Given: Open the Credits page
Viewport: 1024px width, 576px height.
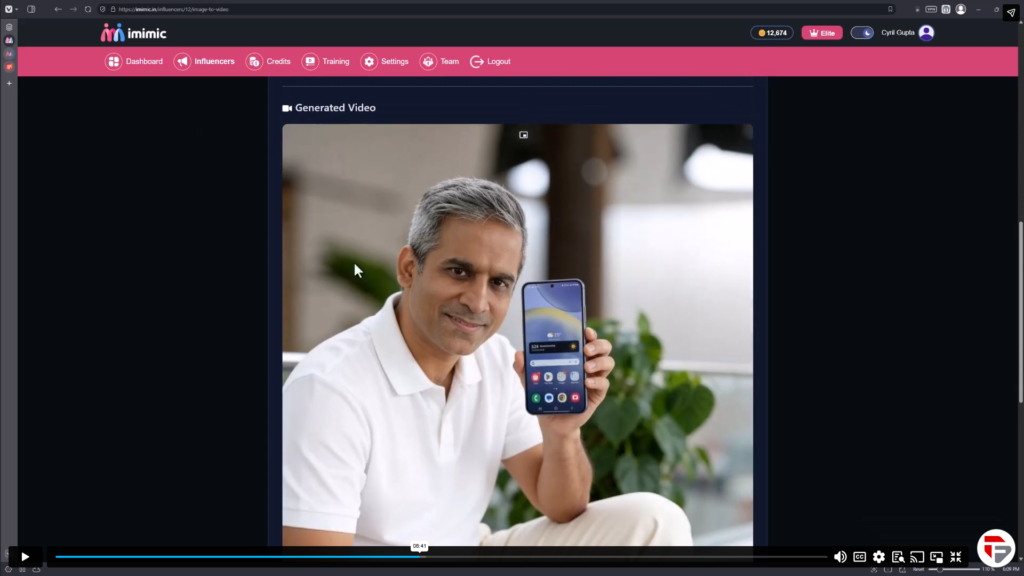Looking at the screenshot, I should [269, 62].
